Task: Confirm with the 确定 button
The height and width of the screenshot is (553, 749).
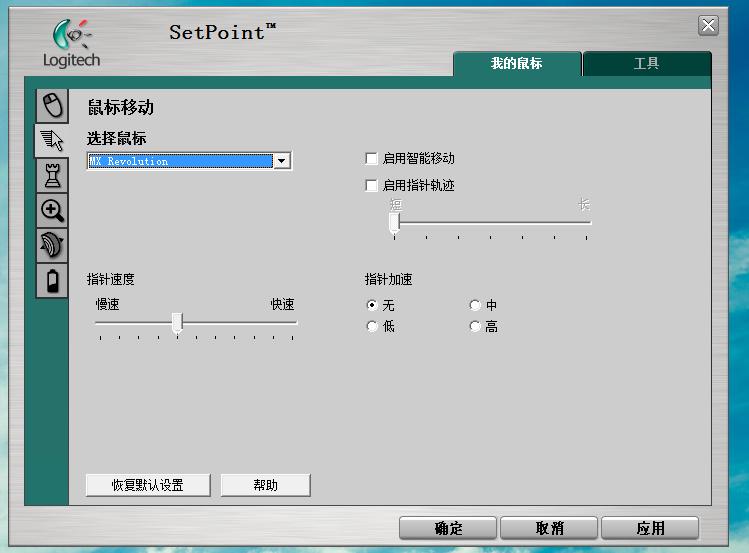Action: (x=448, y=528)
